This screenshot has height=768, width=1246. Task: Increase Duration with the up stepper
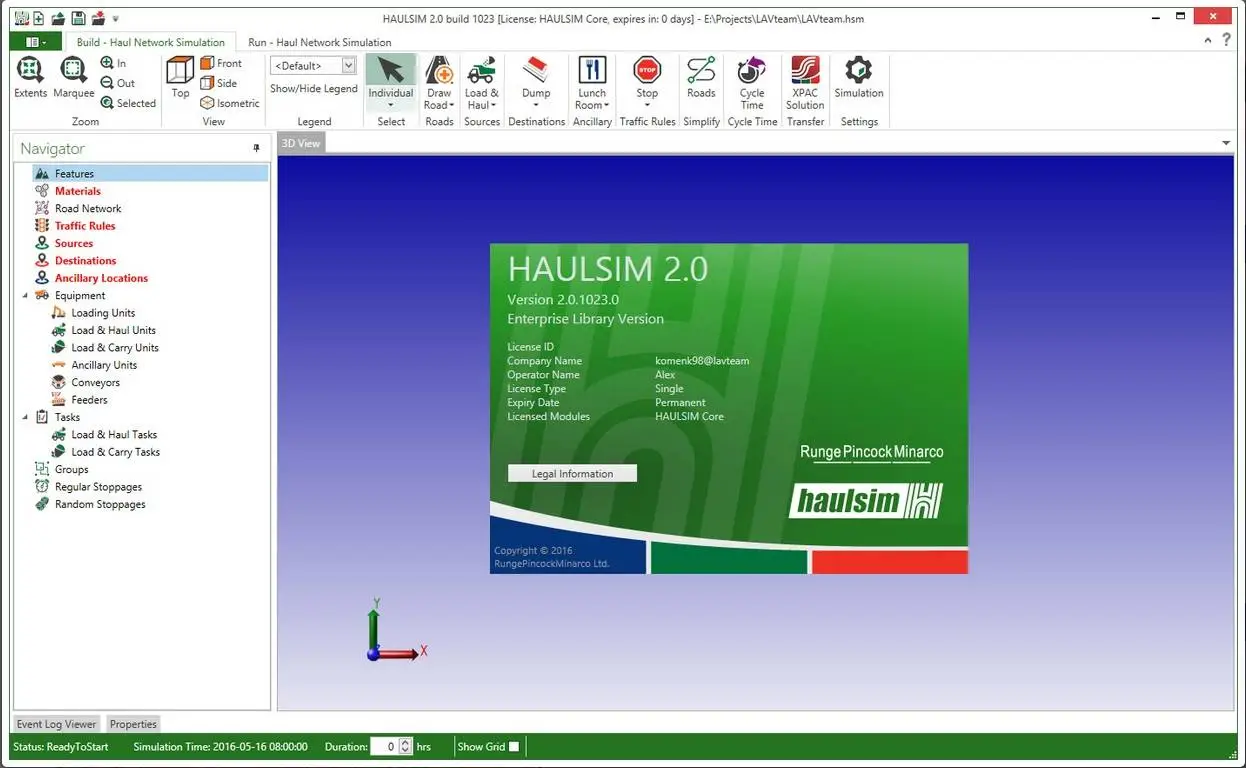click(405, 742)
